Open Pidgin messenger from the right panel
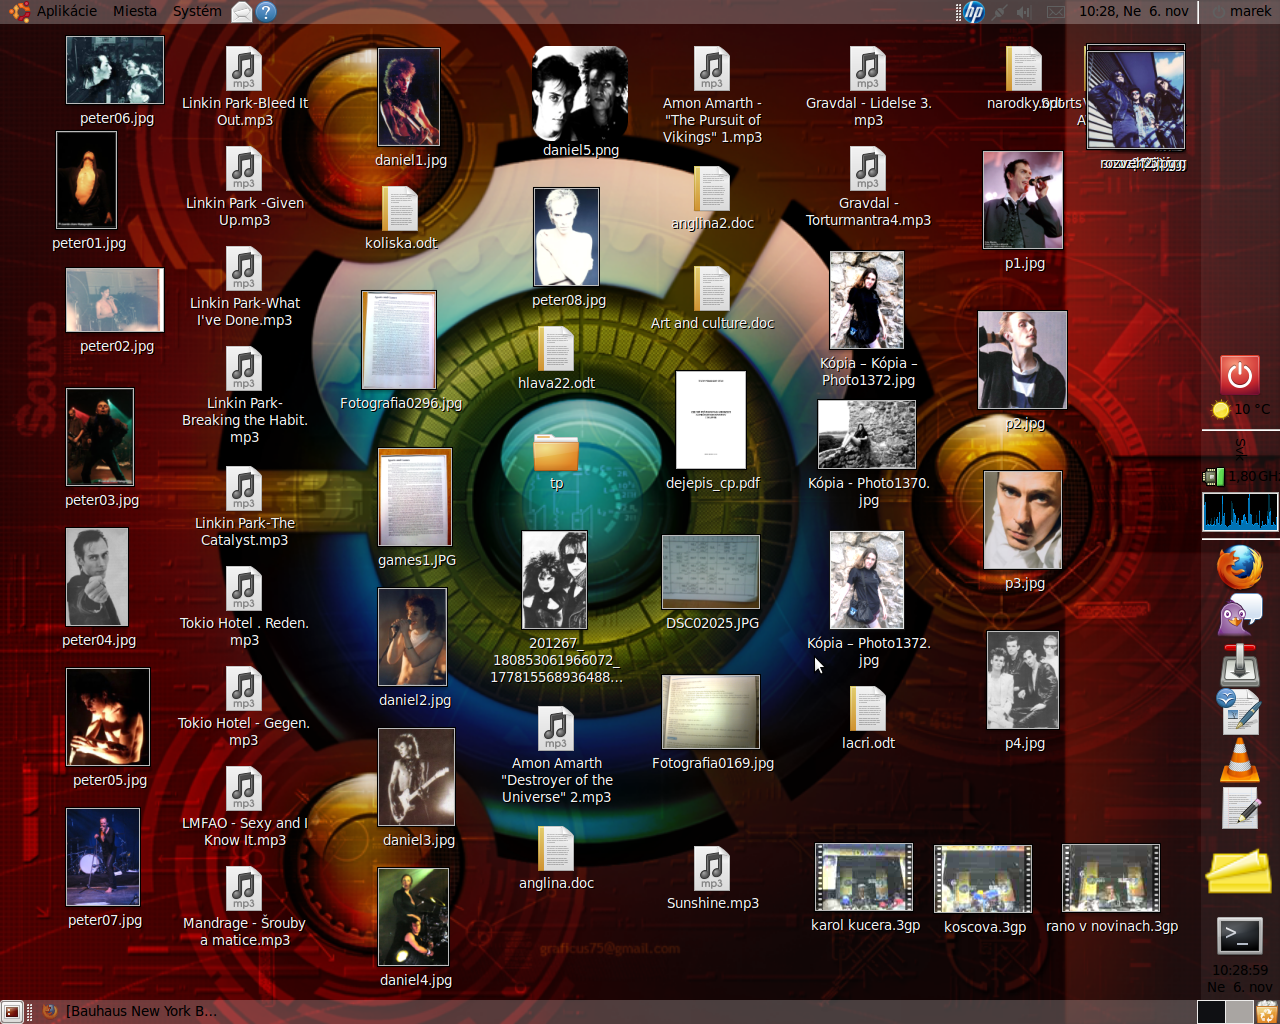1280x1024 pixels. 1240,615
